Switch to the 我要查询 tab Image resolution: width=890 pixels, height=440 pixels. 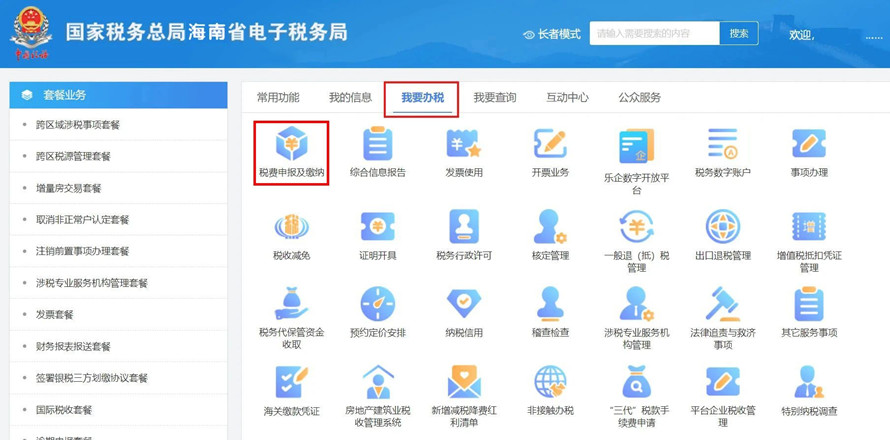point(495,98)
